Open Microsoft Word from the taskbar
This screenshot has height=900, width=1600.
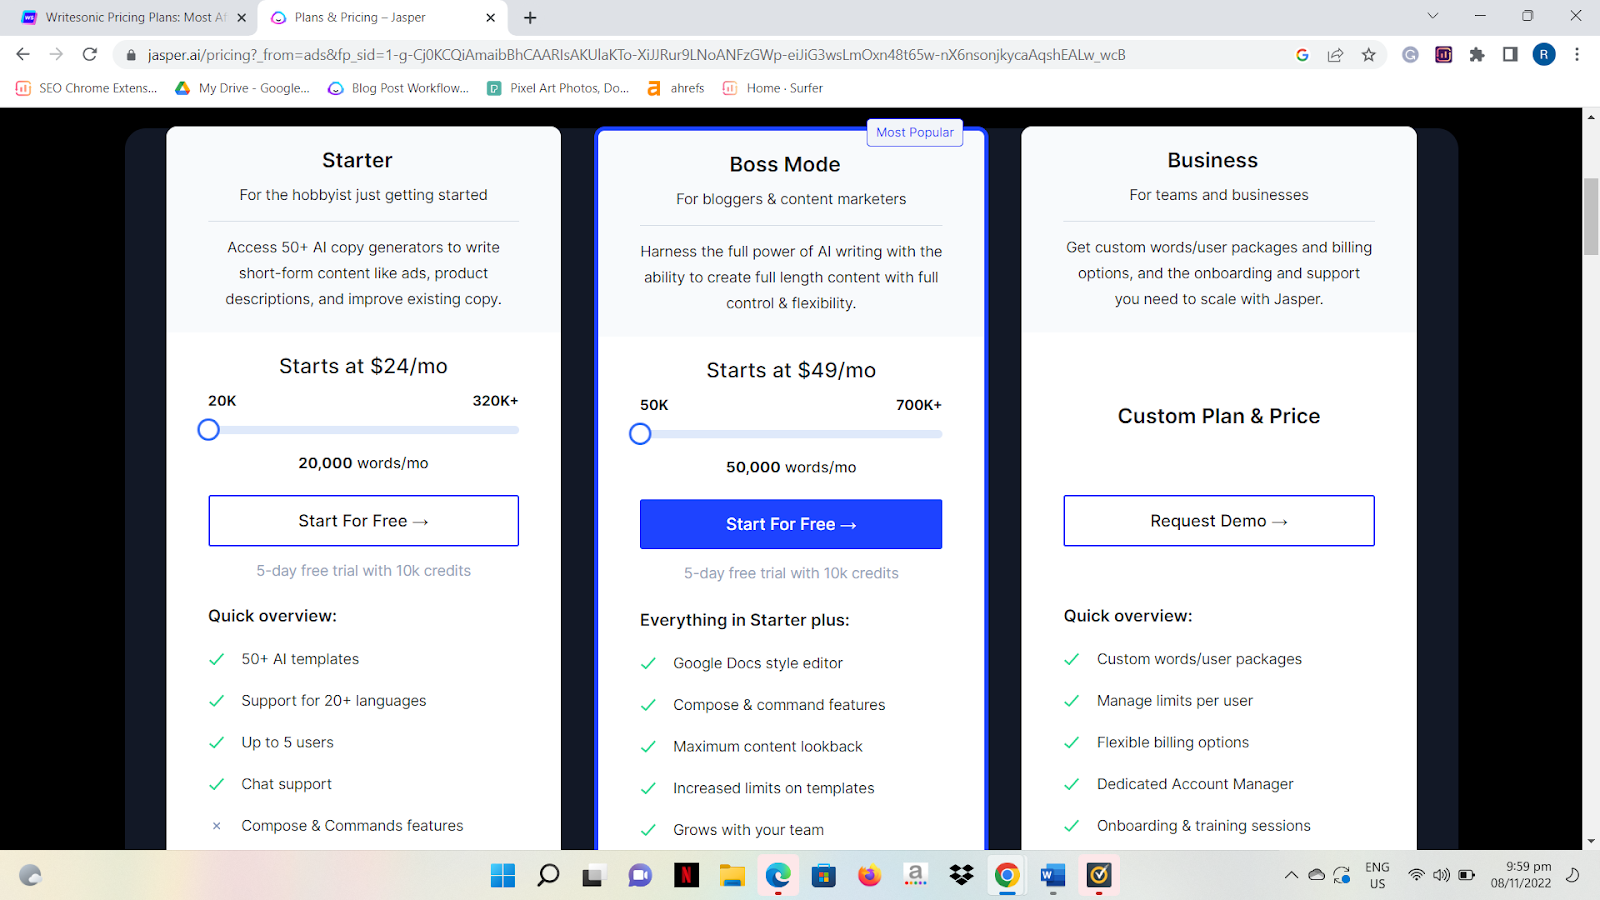point(1053,876)
